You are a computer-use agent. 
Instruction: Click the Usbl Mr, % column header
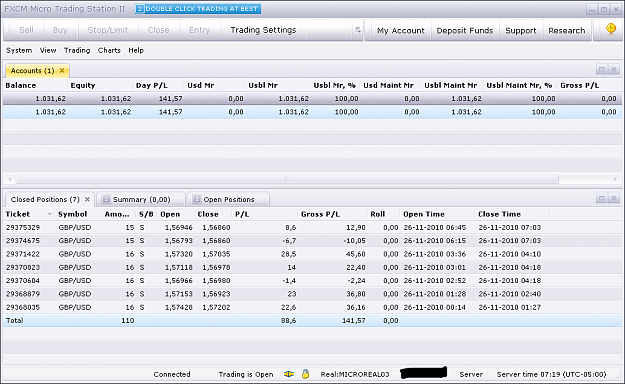334,85
